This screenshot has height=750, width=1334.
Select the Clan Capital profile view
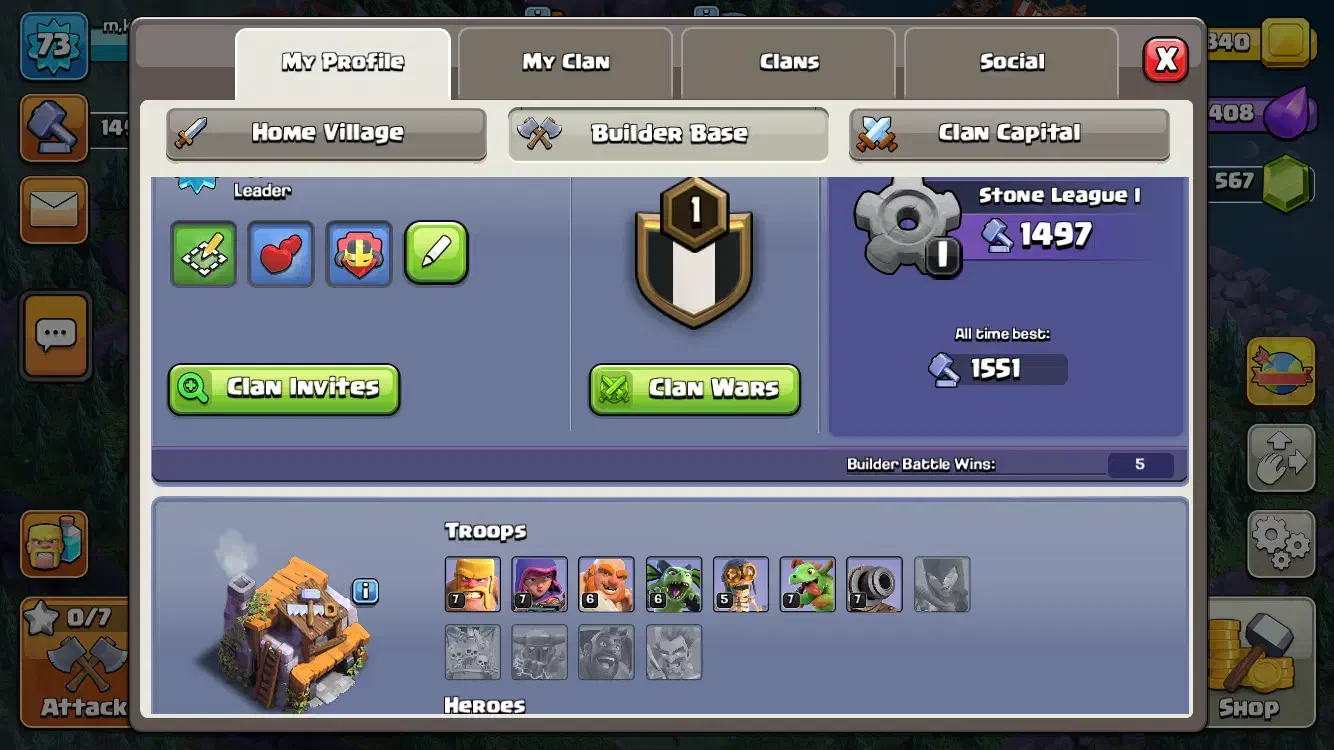coord(1009,133)
